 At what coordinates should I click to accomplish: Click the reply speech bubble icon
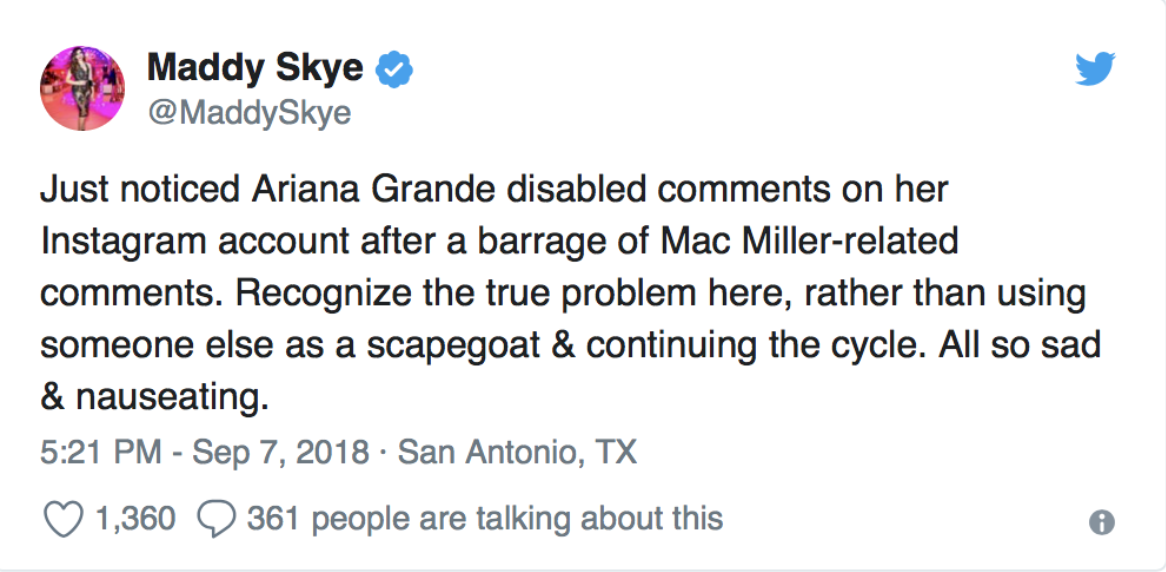(x=214, y=518)
